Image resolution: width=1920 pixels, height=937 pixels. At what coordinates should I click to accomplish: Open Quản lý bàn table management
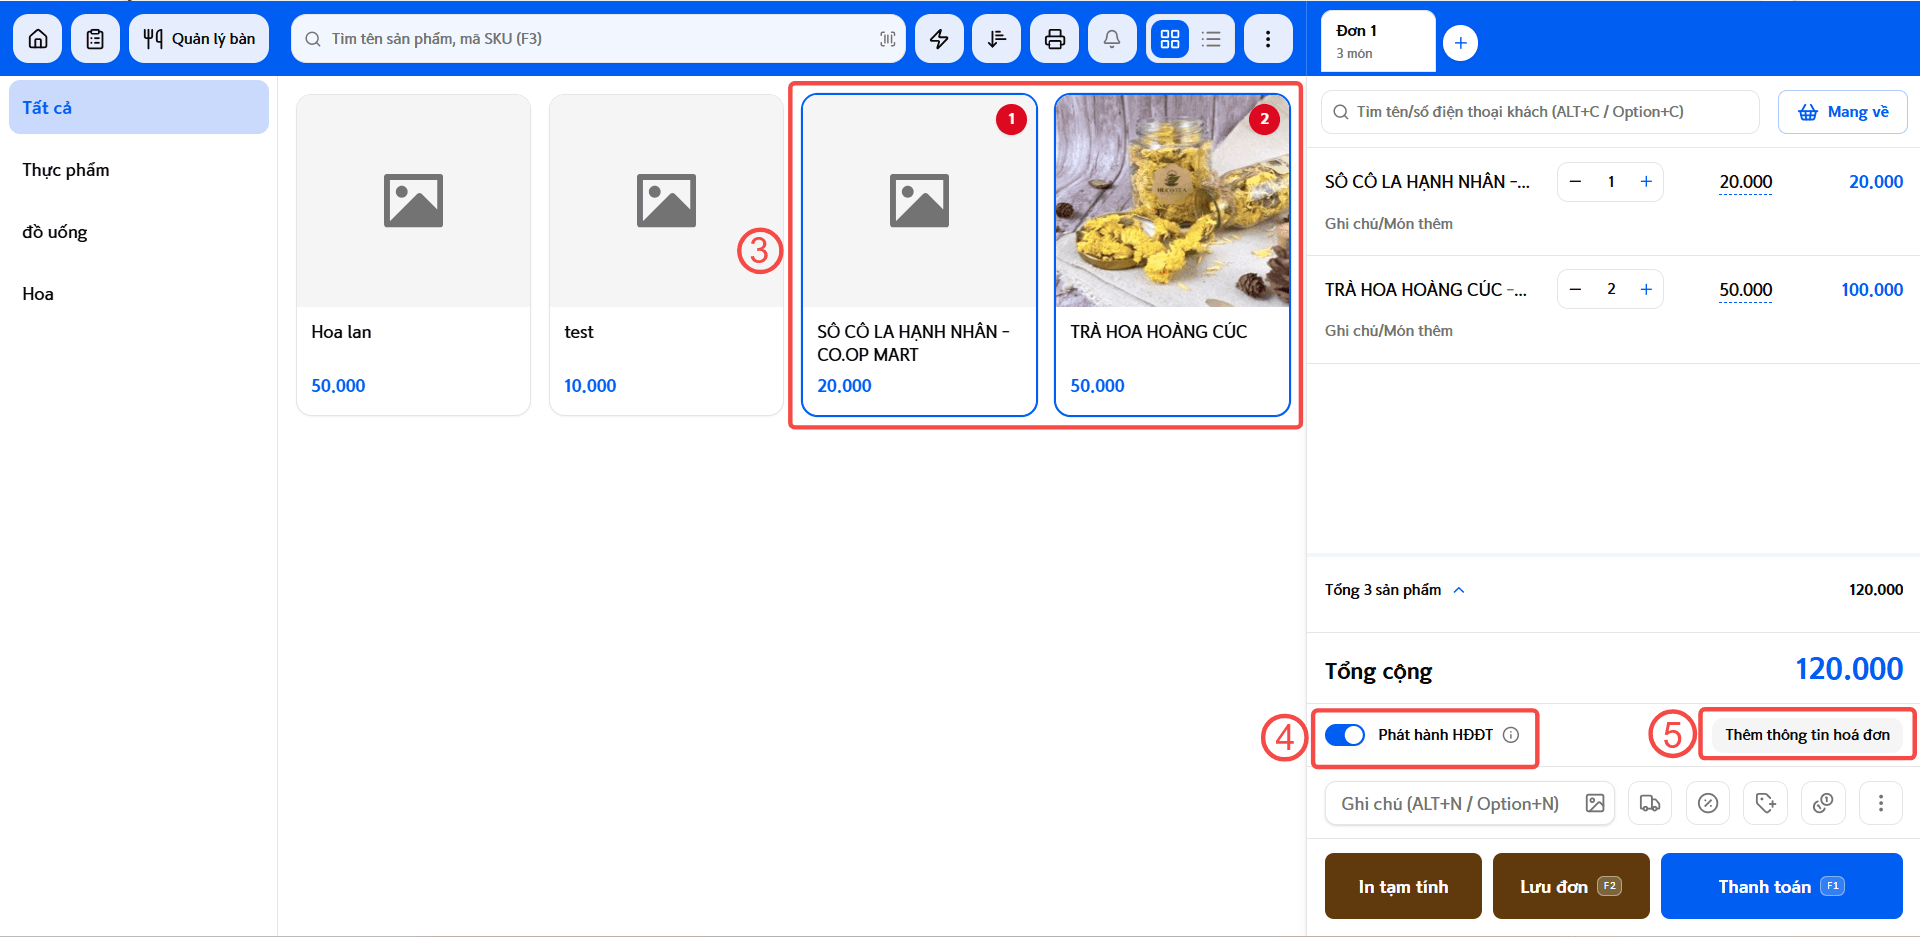(199, 39)
